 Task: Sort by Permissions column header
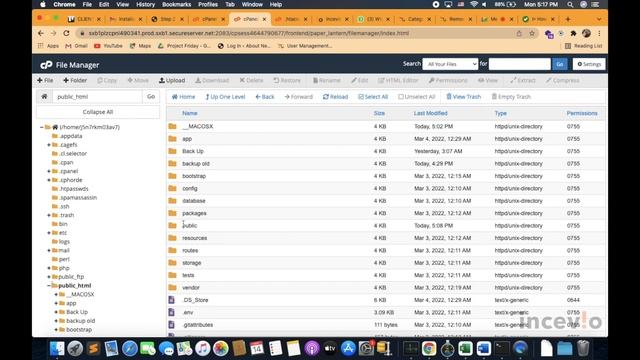(x=582, y=113)
